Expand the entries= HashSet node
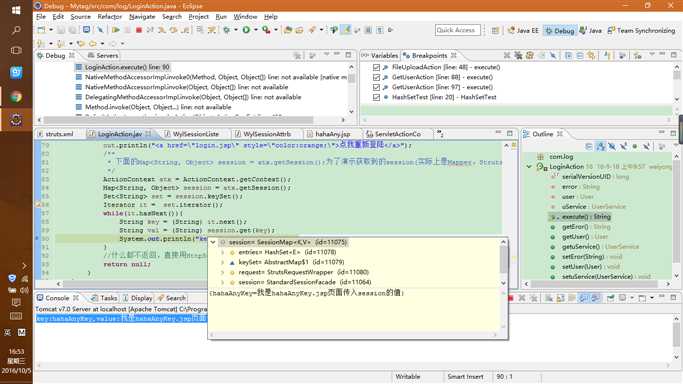Image resolution: width=683 pixels, height=384 pixels. (x=223, y=253)
